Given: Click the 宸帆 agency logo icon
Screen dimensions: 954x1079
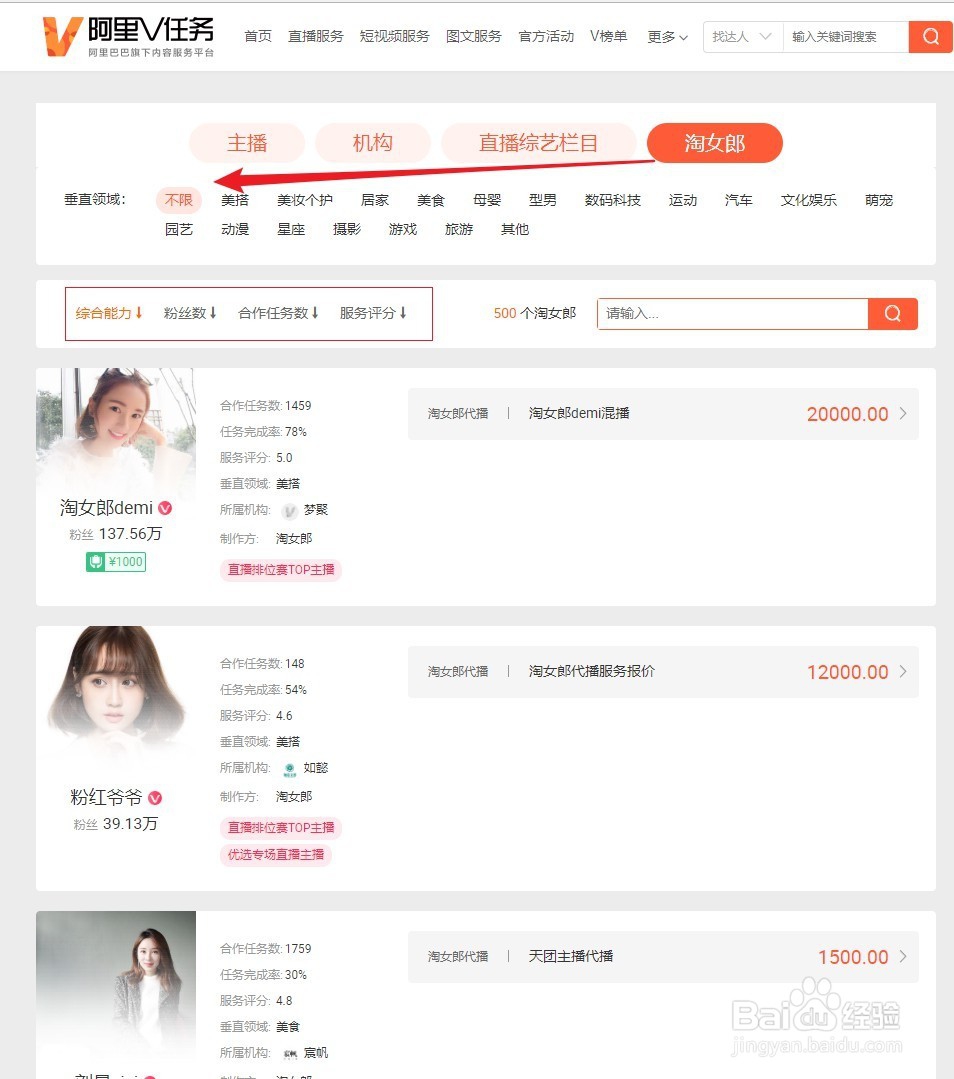Looking at the screenshot, I should pos(290,1054).
